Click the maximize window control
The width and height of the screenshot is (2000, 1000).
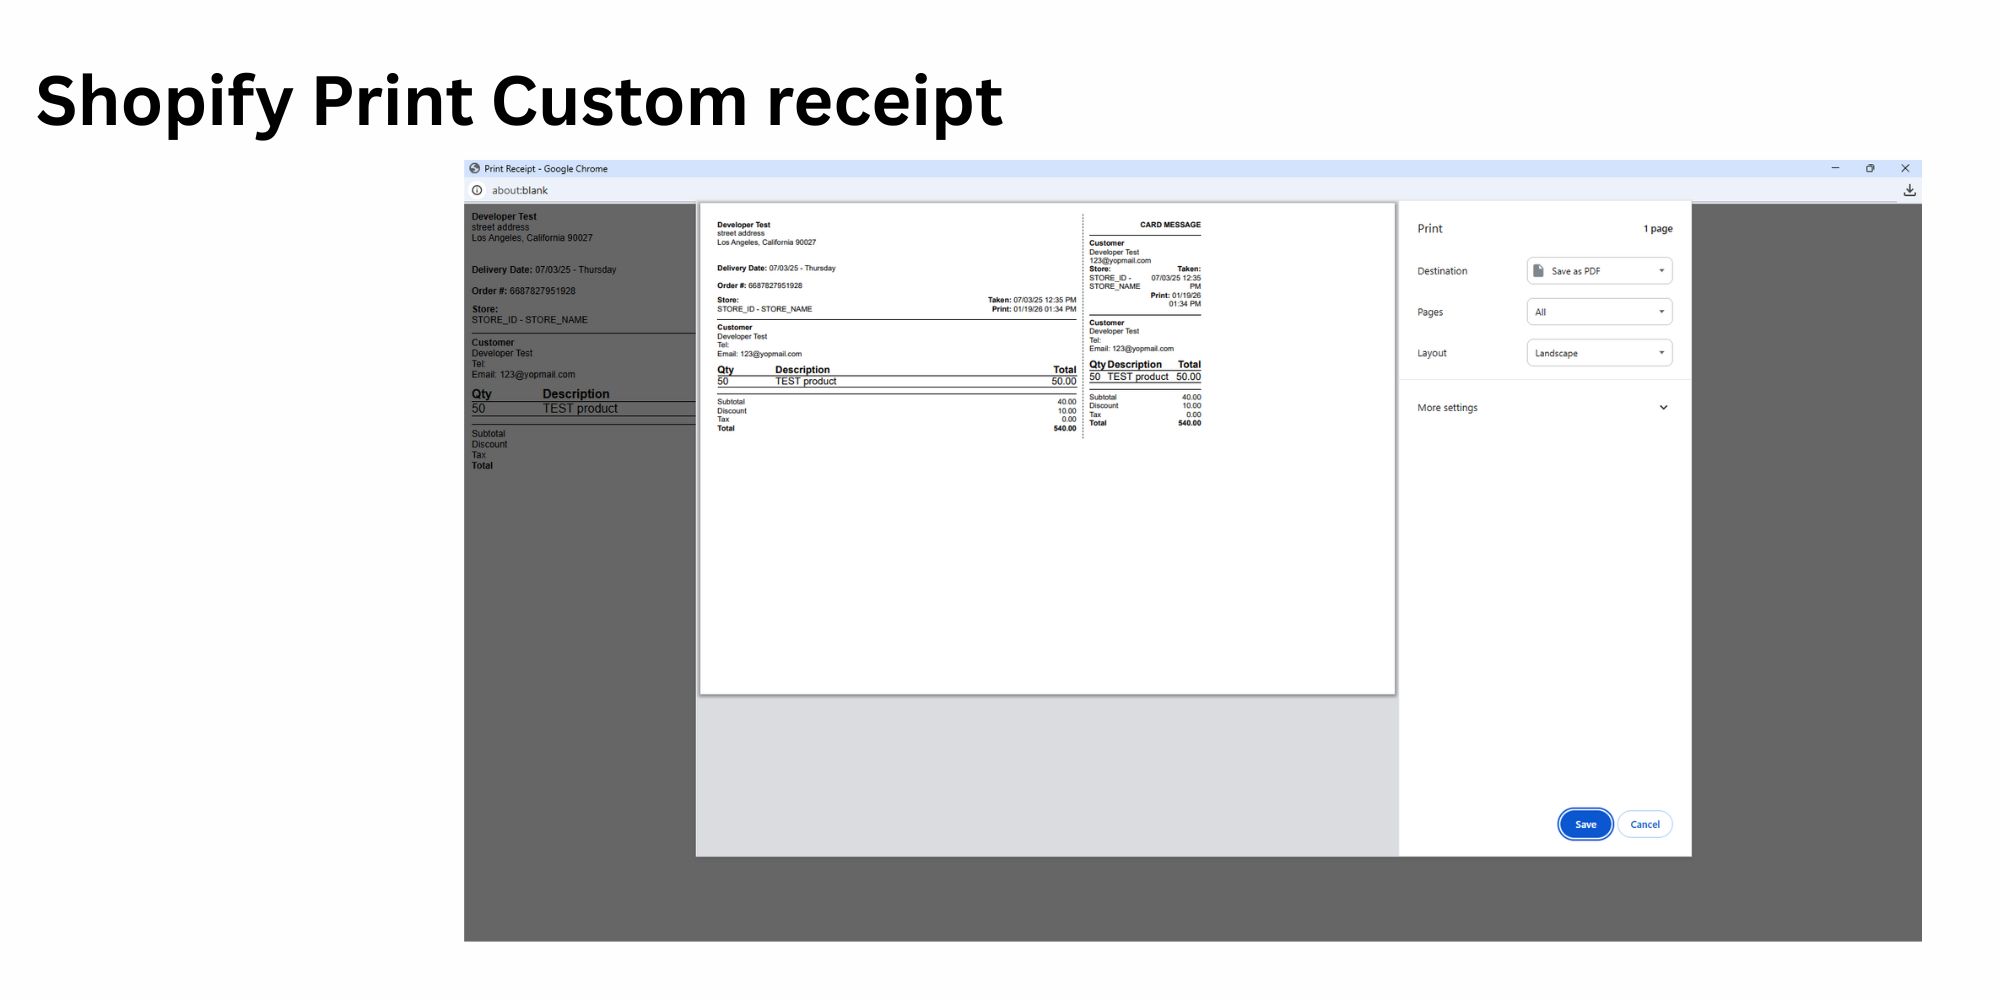1870,168
